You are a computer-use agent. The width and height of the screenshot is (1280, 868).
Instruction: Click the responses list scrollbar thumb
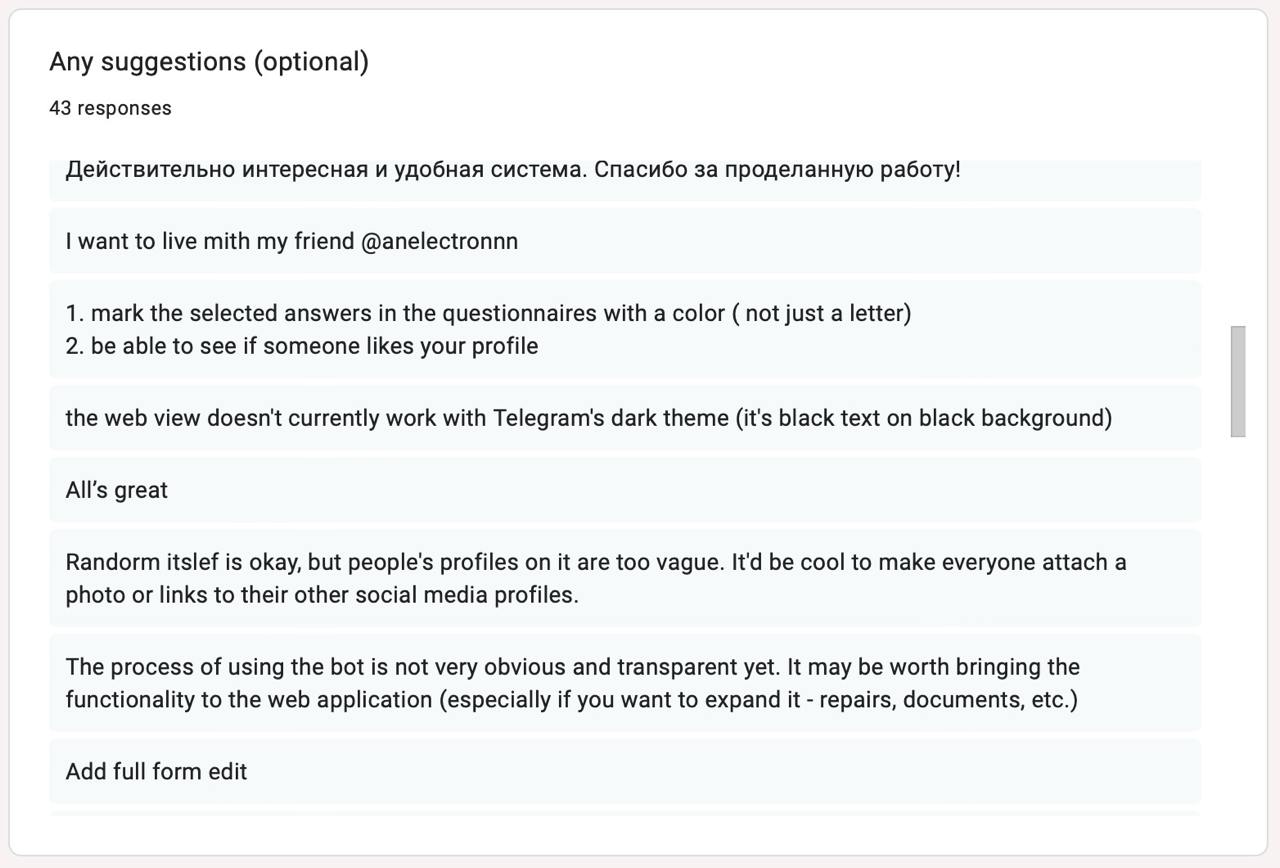1238,381
